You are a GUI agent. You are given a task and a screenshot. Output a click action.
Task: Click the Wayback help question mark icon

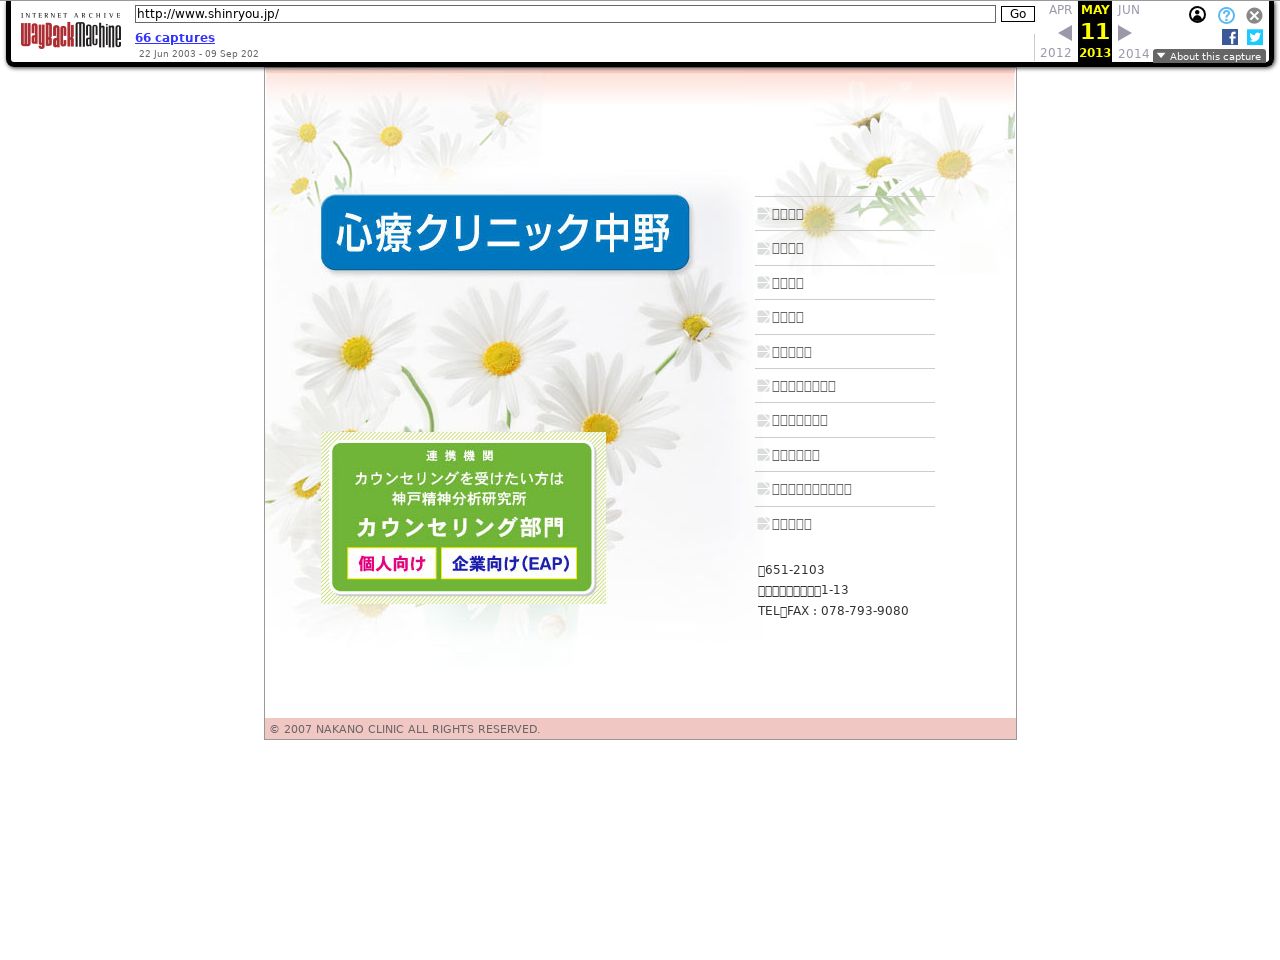[x=1226, y=15]
